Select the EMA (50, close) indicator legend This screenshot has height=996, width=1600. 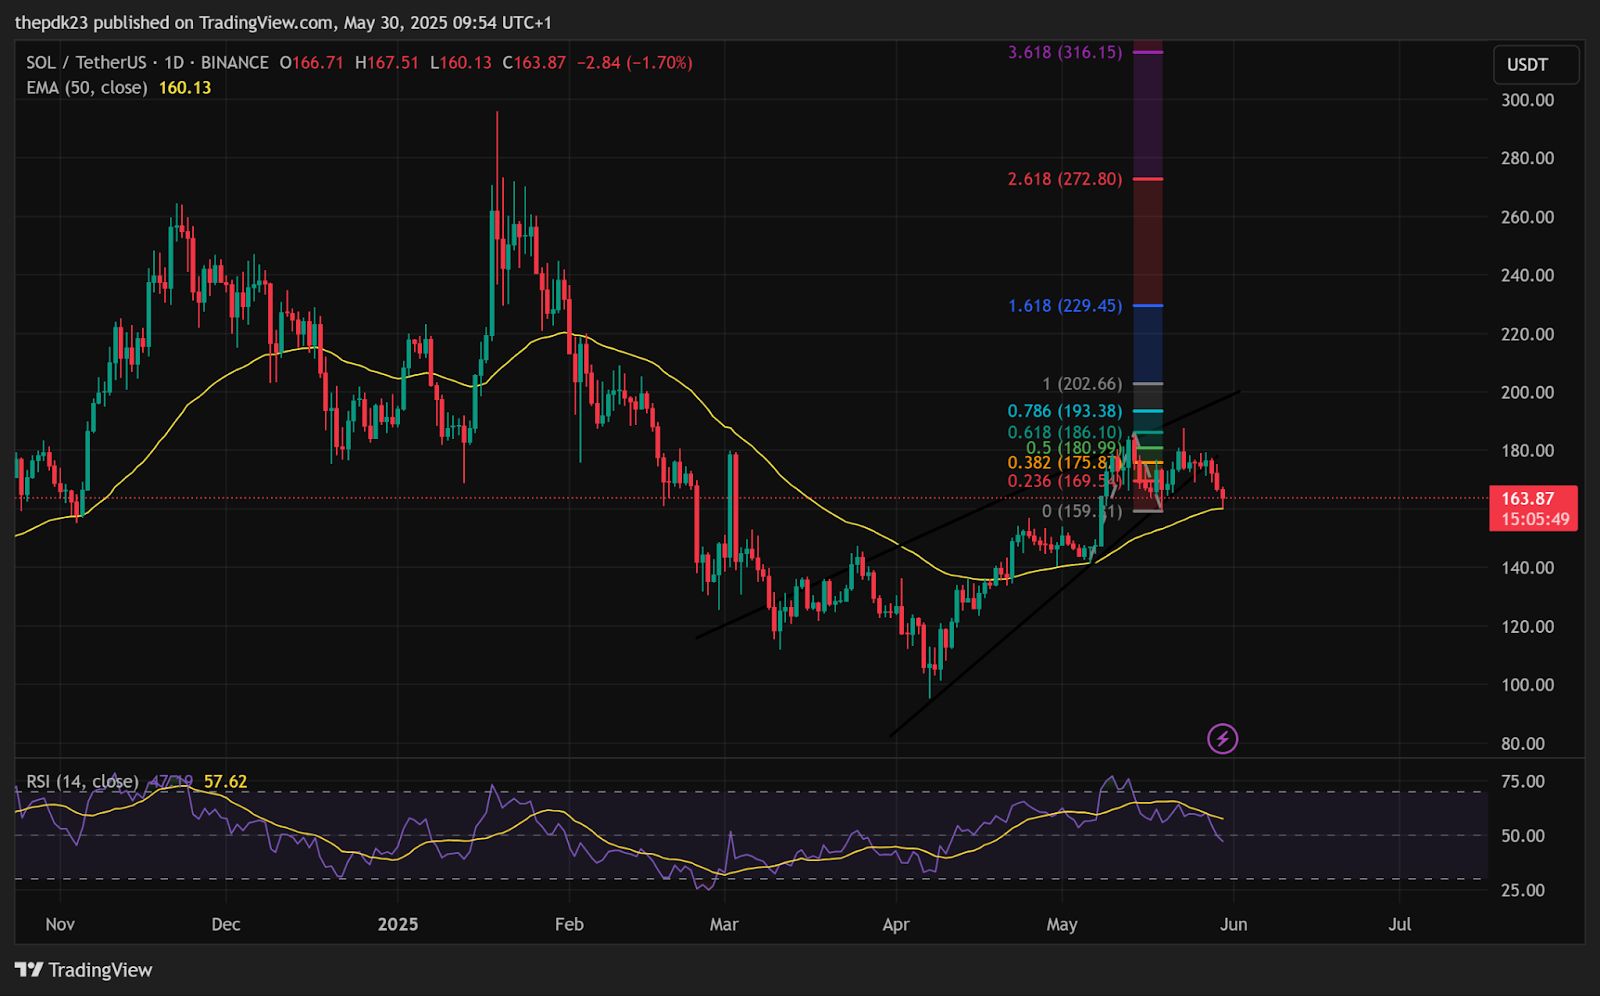pos(87,88)
